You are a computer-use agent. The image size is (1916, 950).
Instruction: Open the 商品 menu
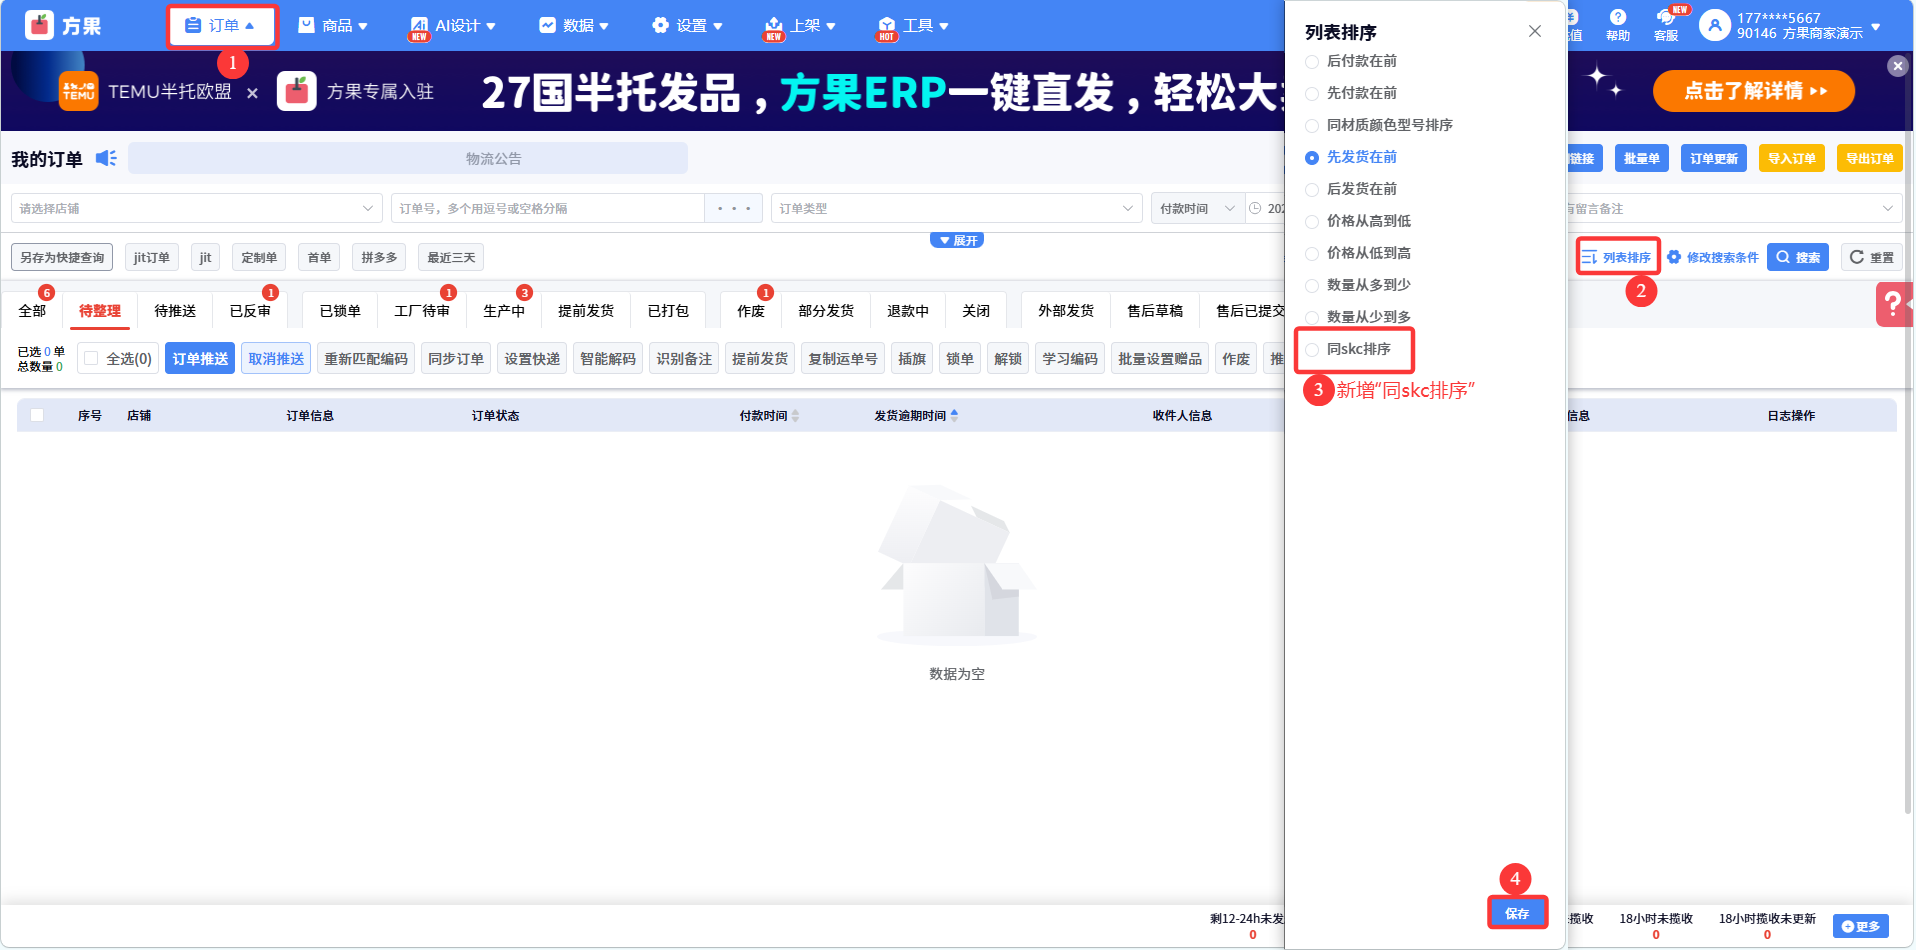334,26
